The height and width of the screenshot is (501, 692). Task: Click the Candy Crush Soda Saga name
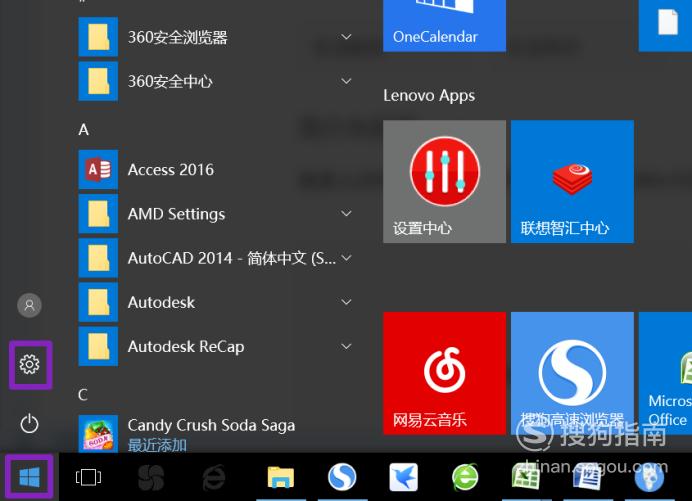pyautogui.click(x=211, y=425)
